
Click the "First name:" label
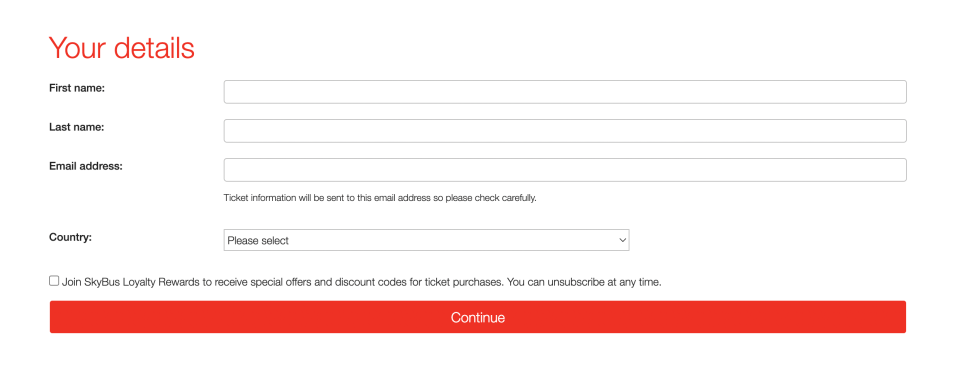[77, 88]
